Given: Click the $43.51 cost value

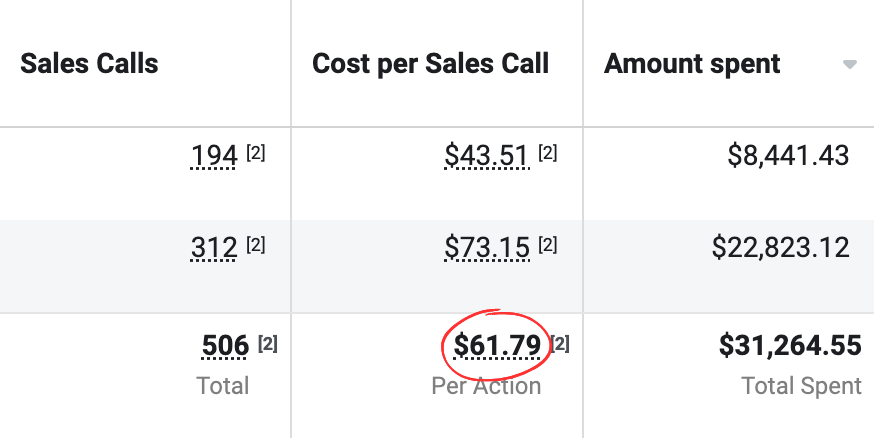Looking at the screenshot, I should 486,156.
